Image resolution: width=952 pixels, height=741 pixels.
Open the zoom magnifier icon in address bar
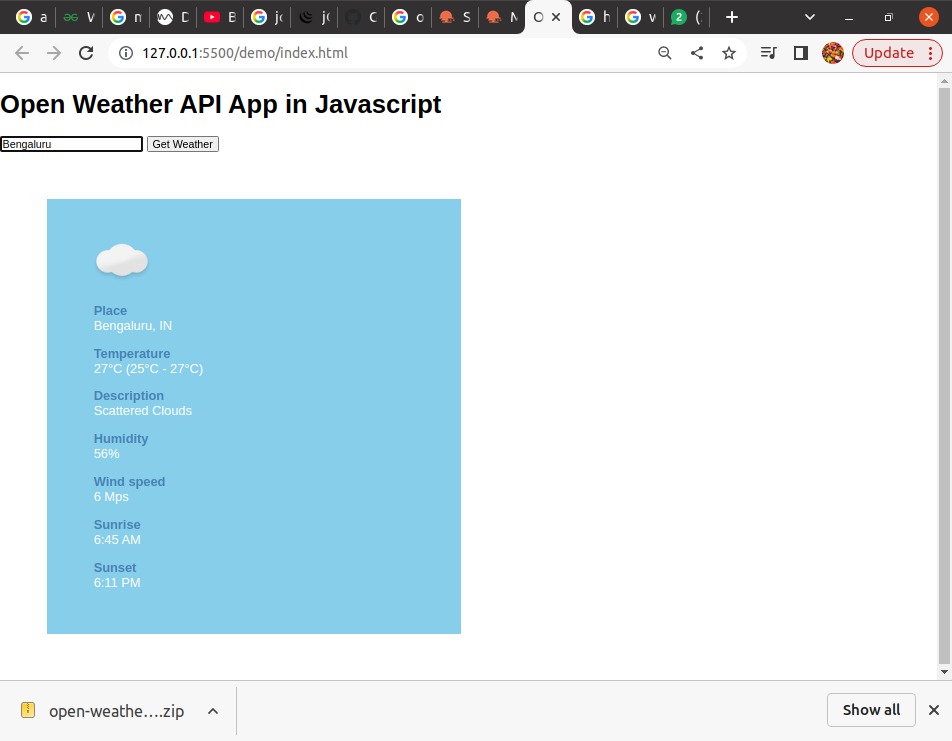[664, 53]
